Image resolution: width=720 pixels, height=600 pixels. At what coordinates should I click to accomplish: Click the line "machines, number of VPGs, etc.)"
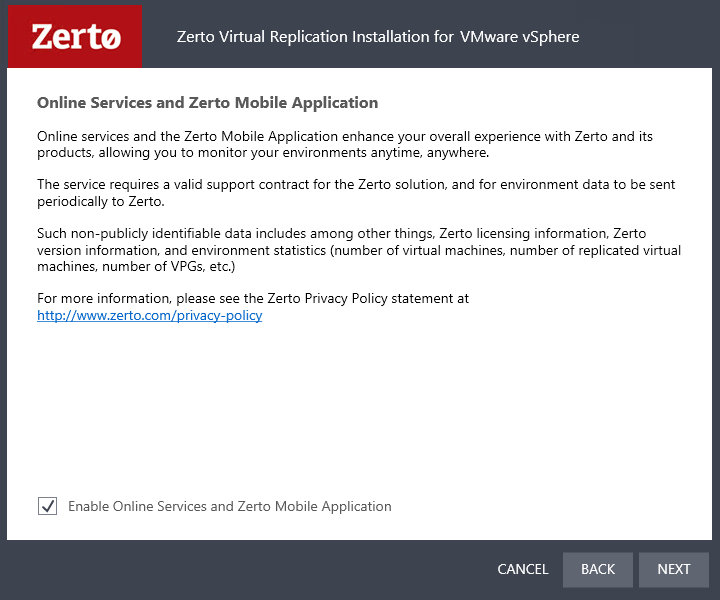tap(136, 266)
